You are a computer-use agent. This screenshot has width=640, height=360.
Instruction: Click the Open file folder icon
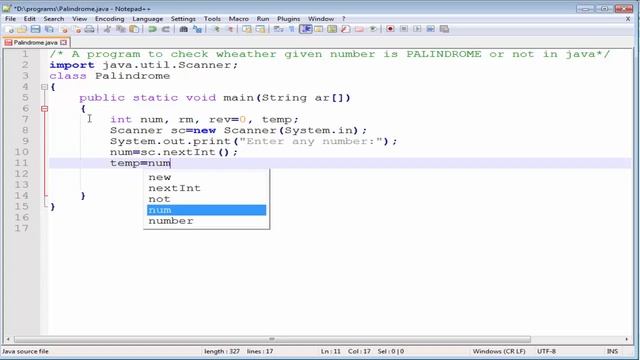point(22,29)
